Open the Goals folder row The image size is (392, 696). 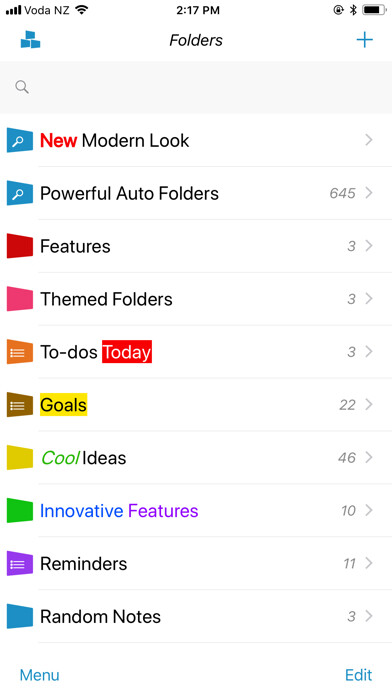[x=196, y=404]
